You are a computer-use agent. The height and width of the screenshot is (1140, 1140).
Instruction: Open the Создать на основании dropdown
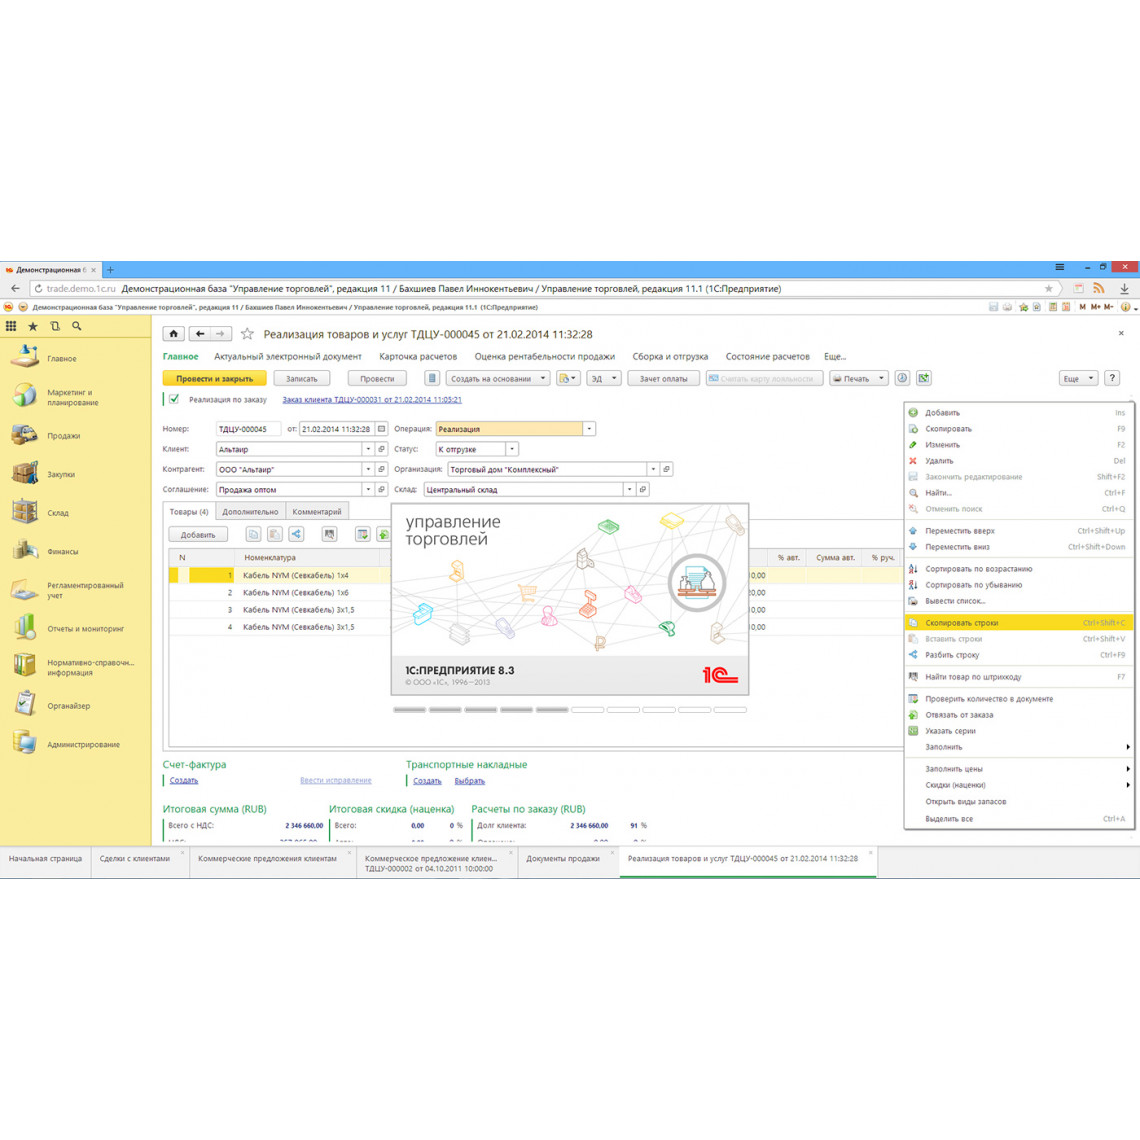[x=497, y=378]
